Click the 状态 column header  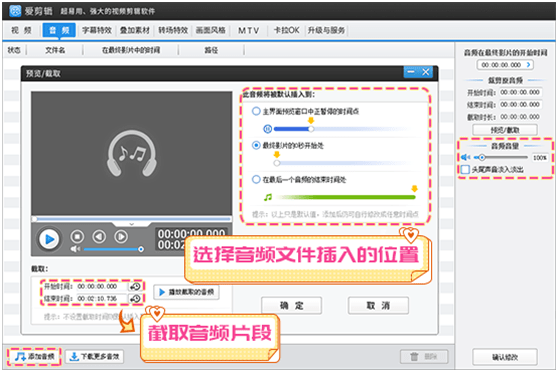click(x=14, y=50)
